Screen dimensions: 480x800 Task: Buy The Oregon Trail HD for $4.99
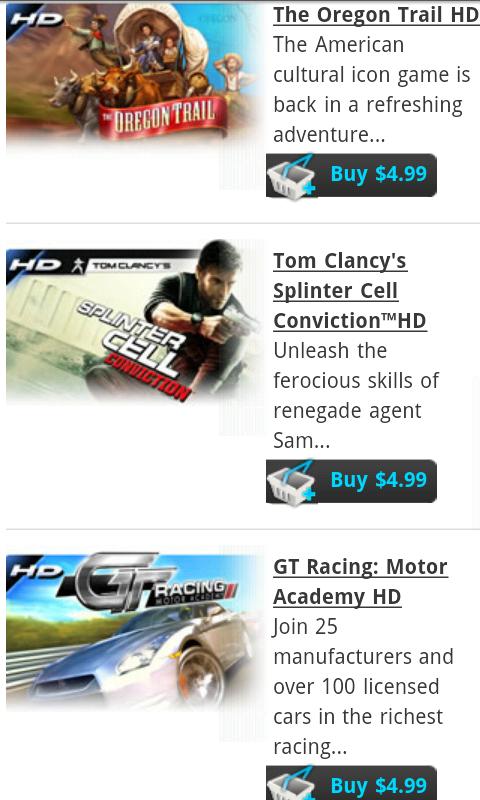coord(351,175)
